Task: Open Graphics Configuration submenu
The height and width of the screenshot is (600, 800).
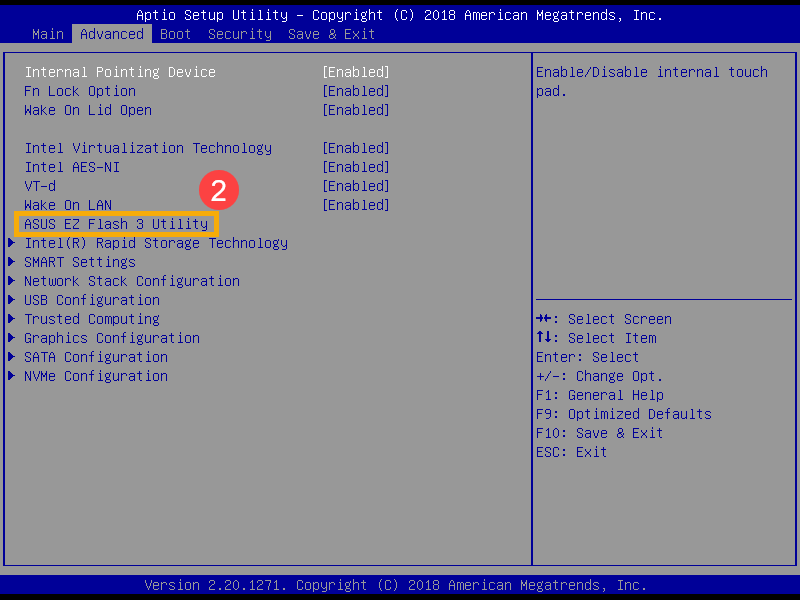Action: tap(112, 338)
